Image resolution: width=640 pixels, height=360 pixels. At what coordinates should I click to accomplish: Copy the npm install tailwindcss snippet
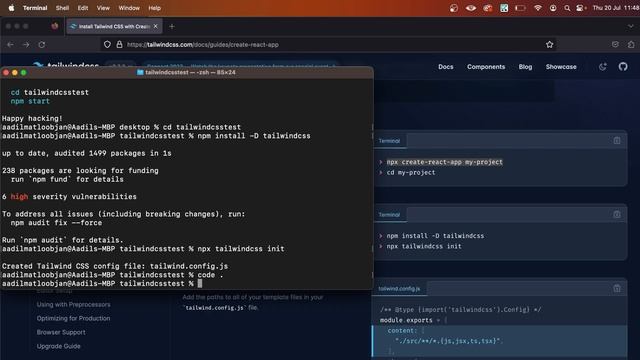pyautogui.click(x=617, y=214)
